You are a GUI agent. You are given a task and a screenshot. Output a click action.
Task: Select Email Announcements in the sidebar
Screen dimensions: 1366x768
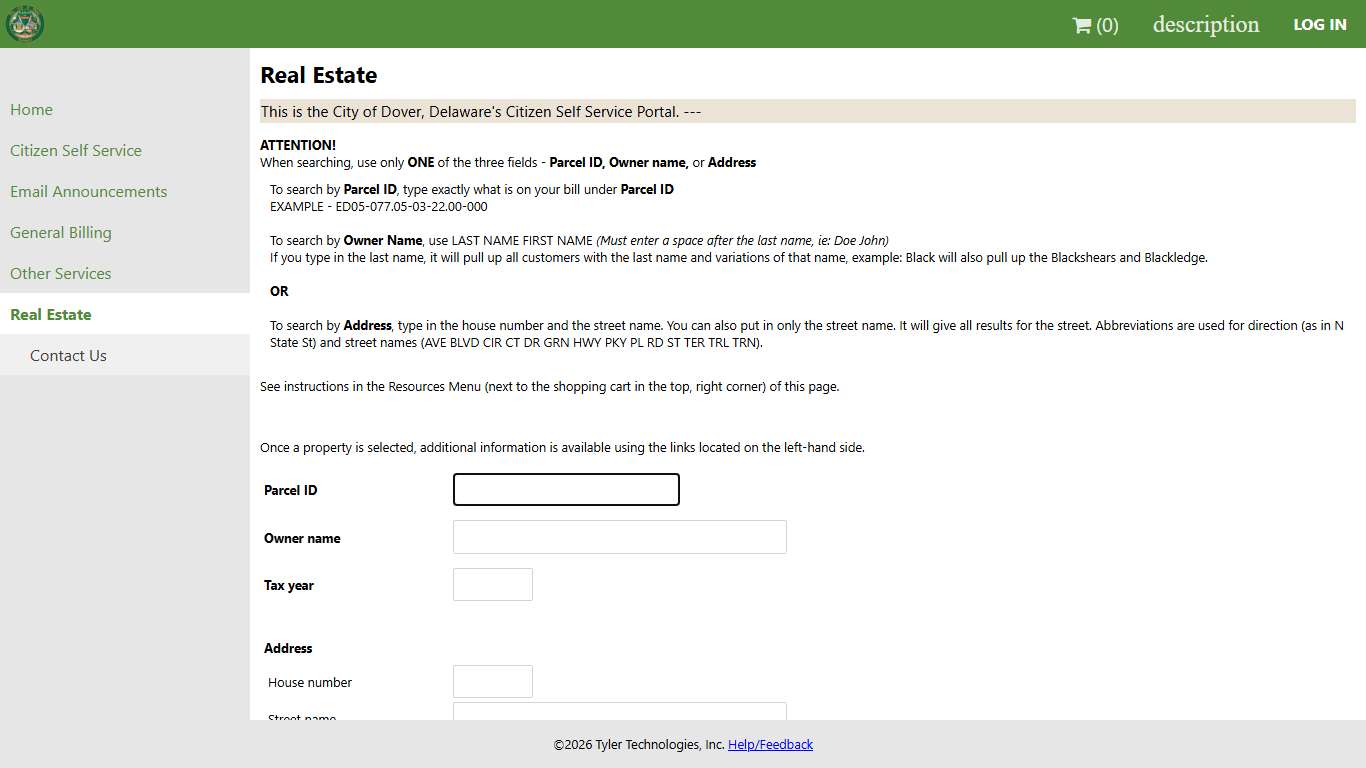click(x=89, y=192)
